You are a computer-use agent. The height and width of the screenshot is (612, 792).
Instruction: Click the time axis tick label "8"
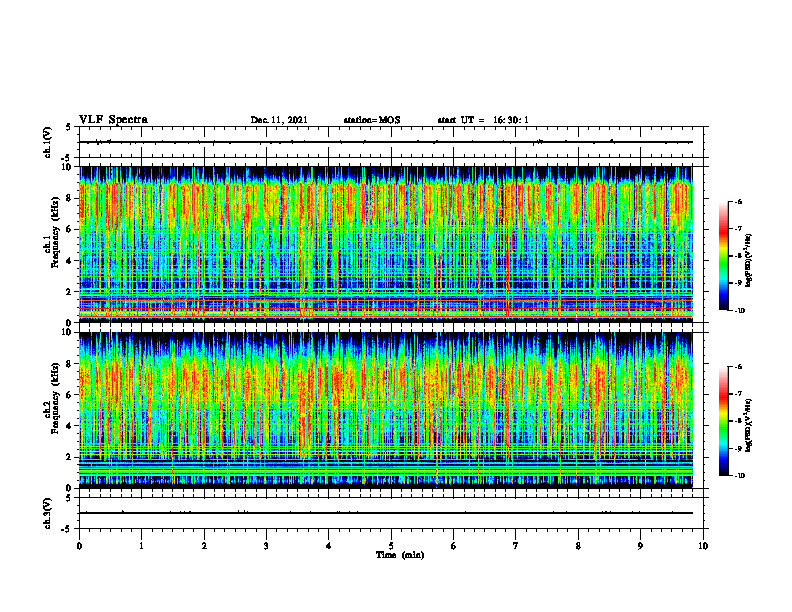tap(578, 546)
